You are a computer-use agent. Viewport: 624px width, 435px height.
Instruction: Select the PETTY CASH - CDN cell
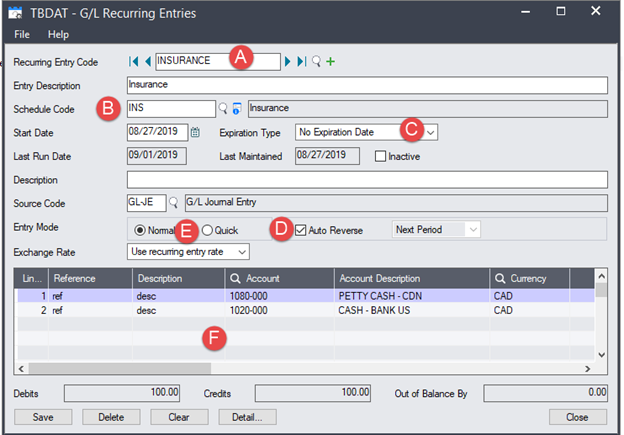pos(412,296)
